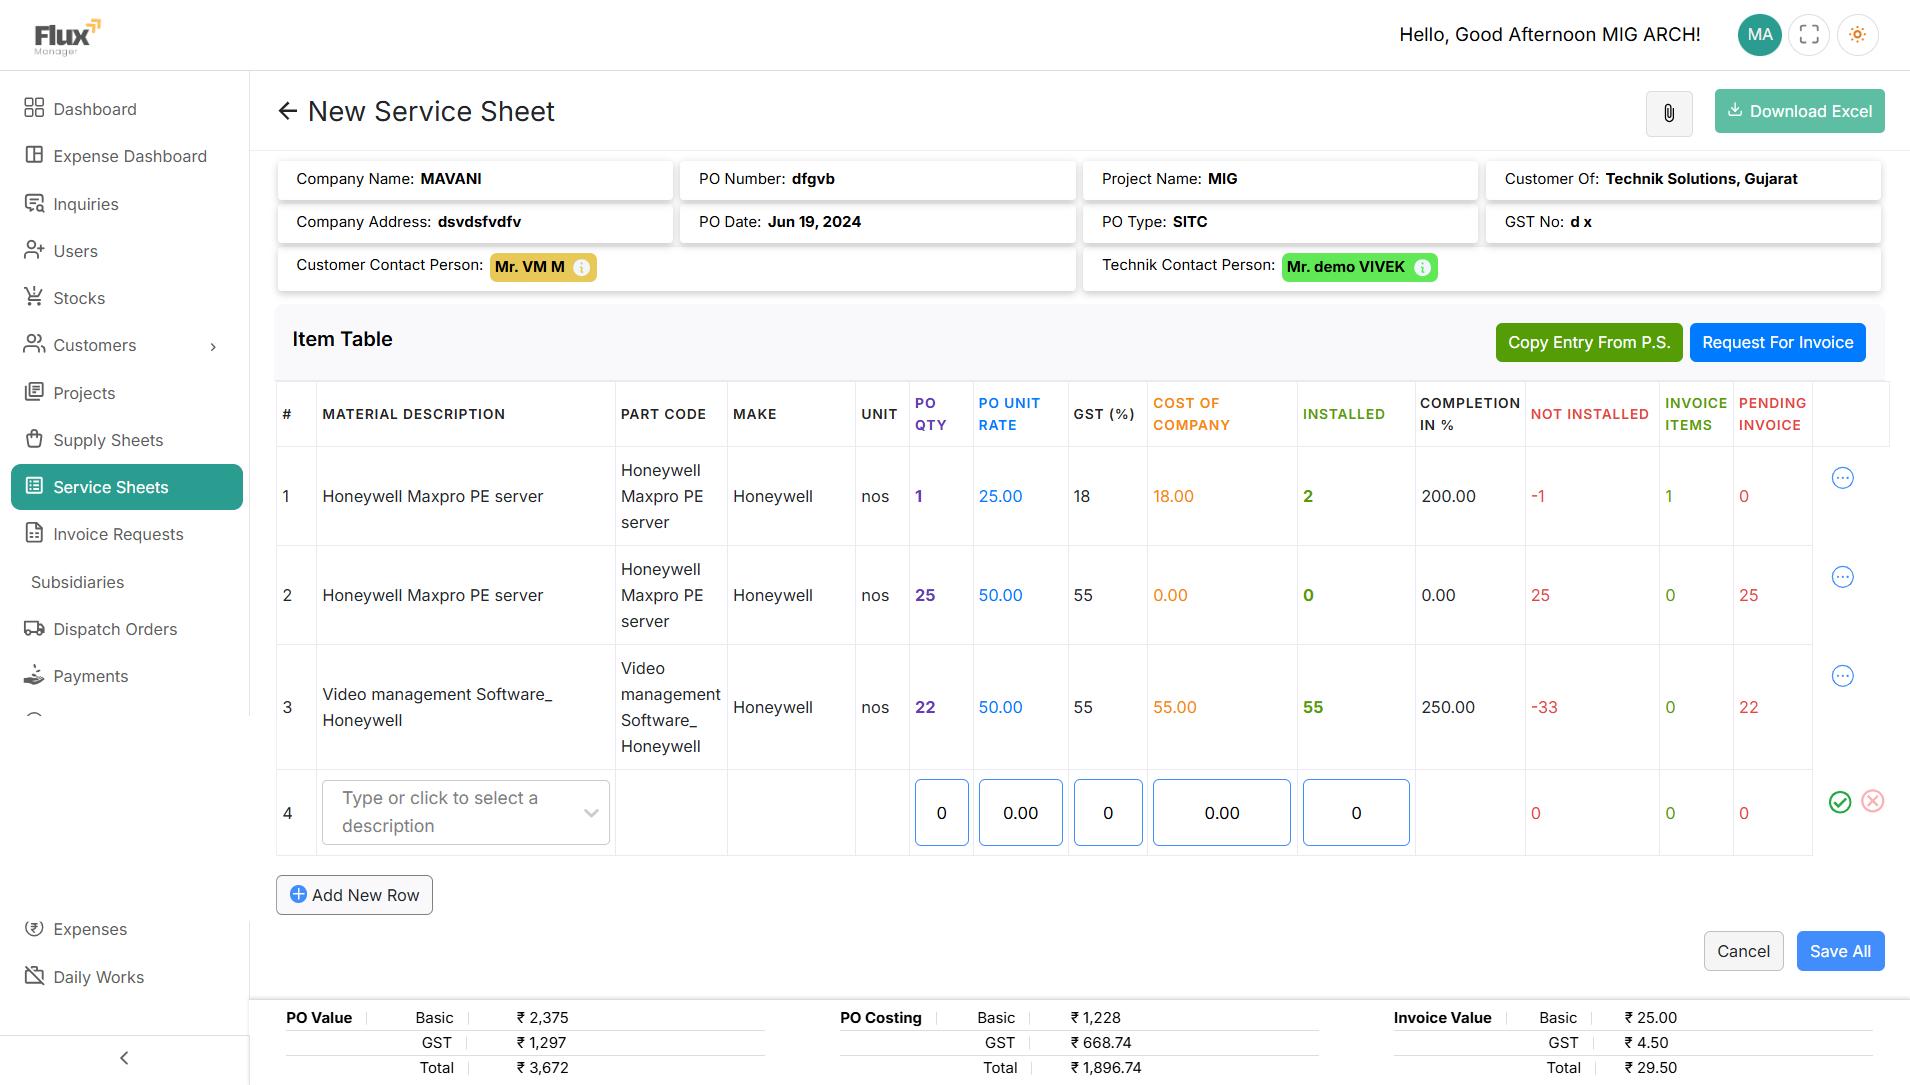
Task: Switch theme with the sun icon
Action: tap(1857, 35)
